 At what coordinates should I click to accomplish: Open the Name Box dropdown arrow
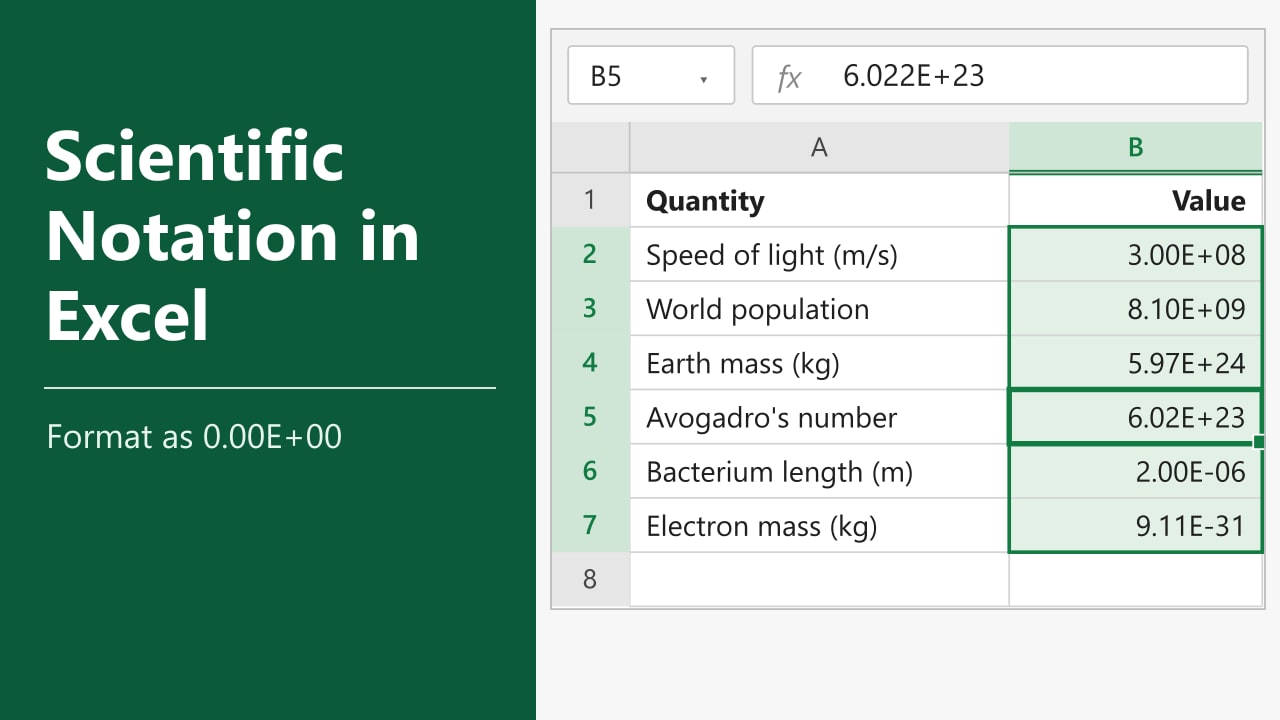pyautogui.click(x=703, y=79)
